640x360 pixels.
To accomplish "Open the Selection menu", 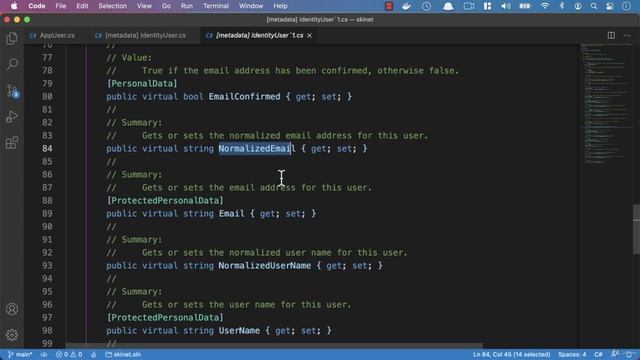I will [x=112, y=6].
